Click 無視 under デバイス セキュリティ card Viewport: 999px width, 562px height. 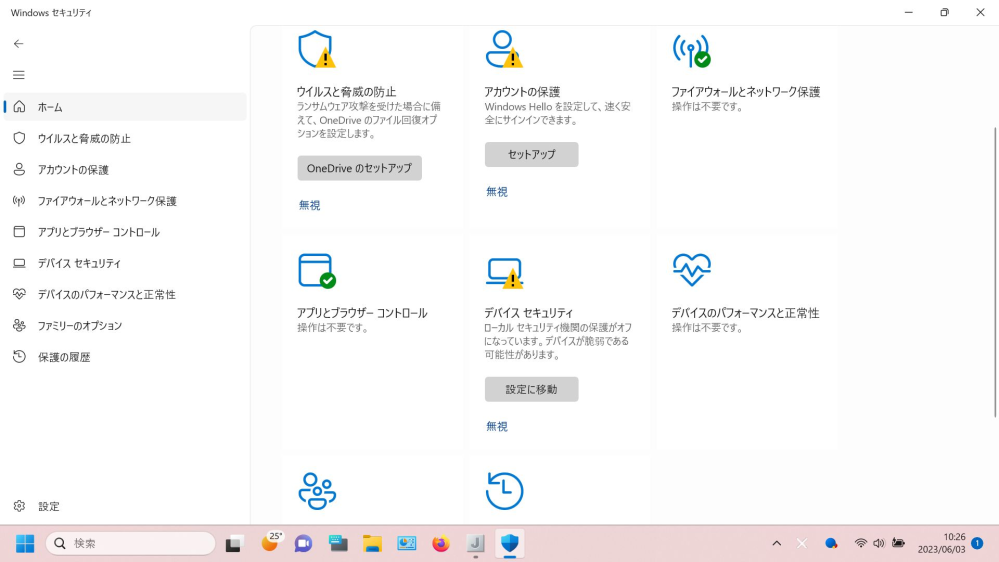pos(497,426)
